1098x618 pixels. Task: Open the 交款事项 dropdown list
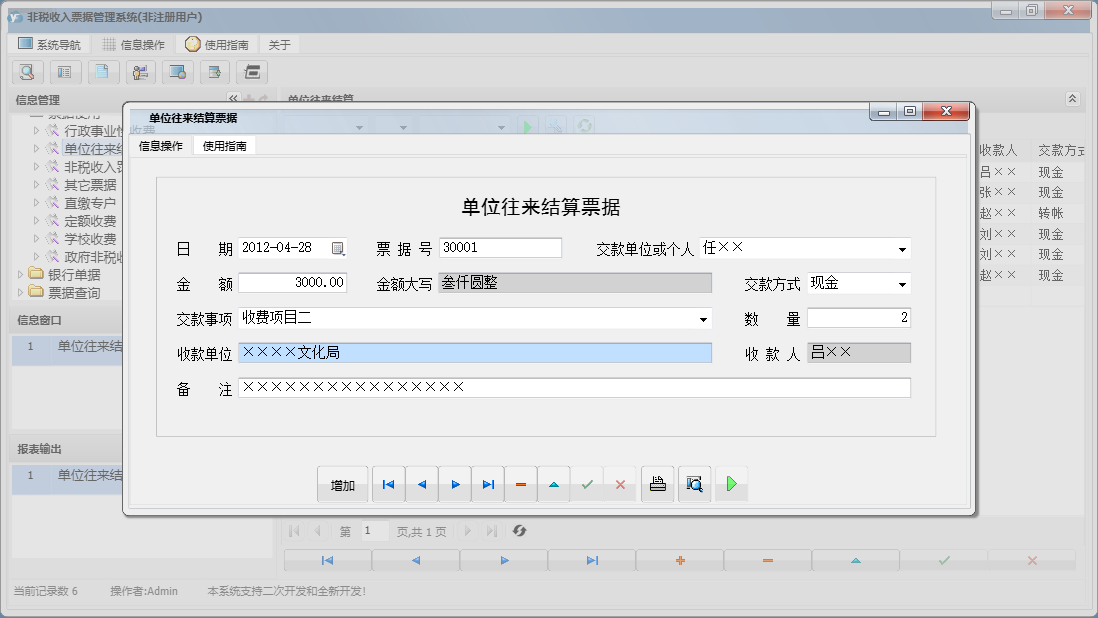[703, 319]
